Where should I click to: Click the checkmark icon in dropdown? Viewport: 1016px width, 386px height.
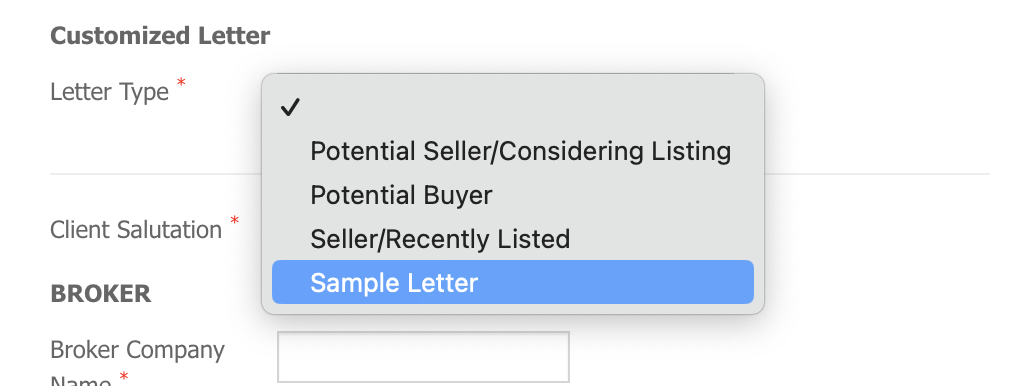[290, 108]
